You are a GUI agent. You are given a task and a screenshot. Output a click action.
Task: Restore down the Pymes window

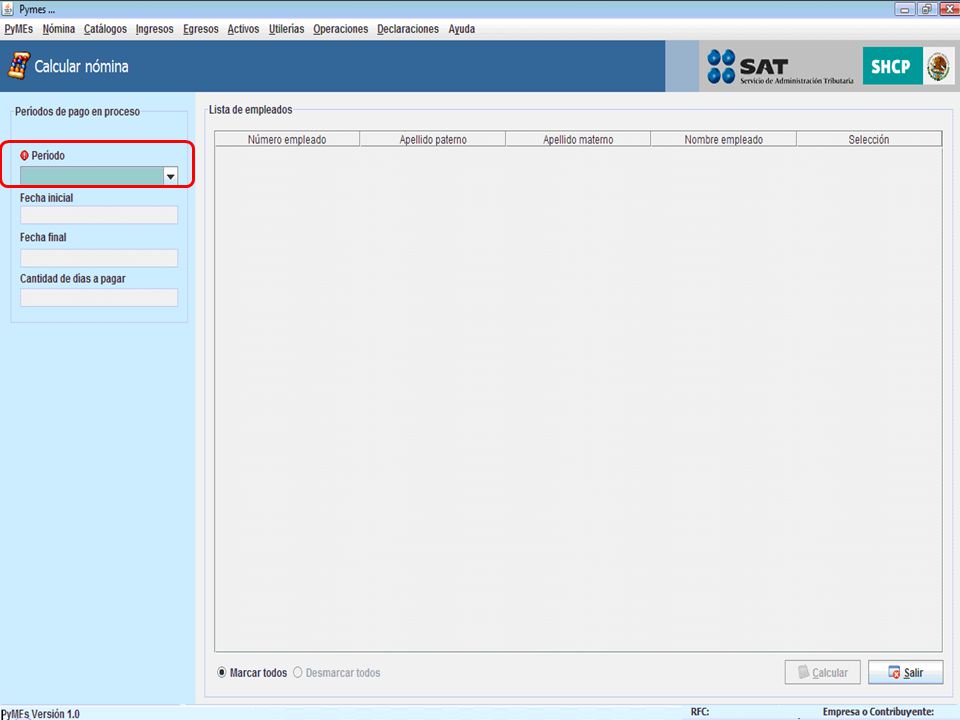927,9
